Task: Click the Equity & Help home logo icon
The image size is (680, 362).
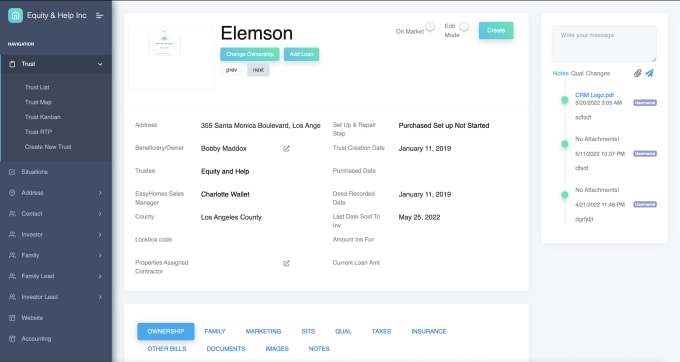Action: pos(15,15)
